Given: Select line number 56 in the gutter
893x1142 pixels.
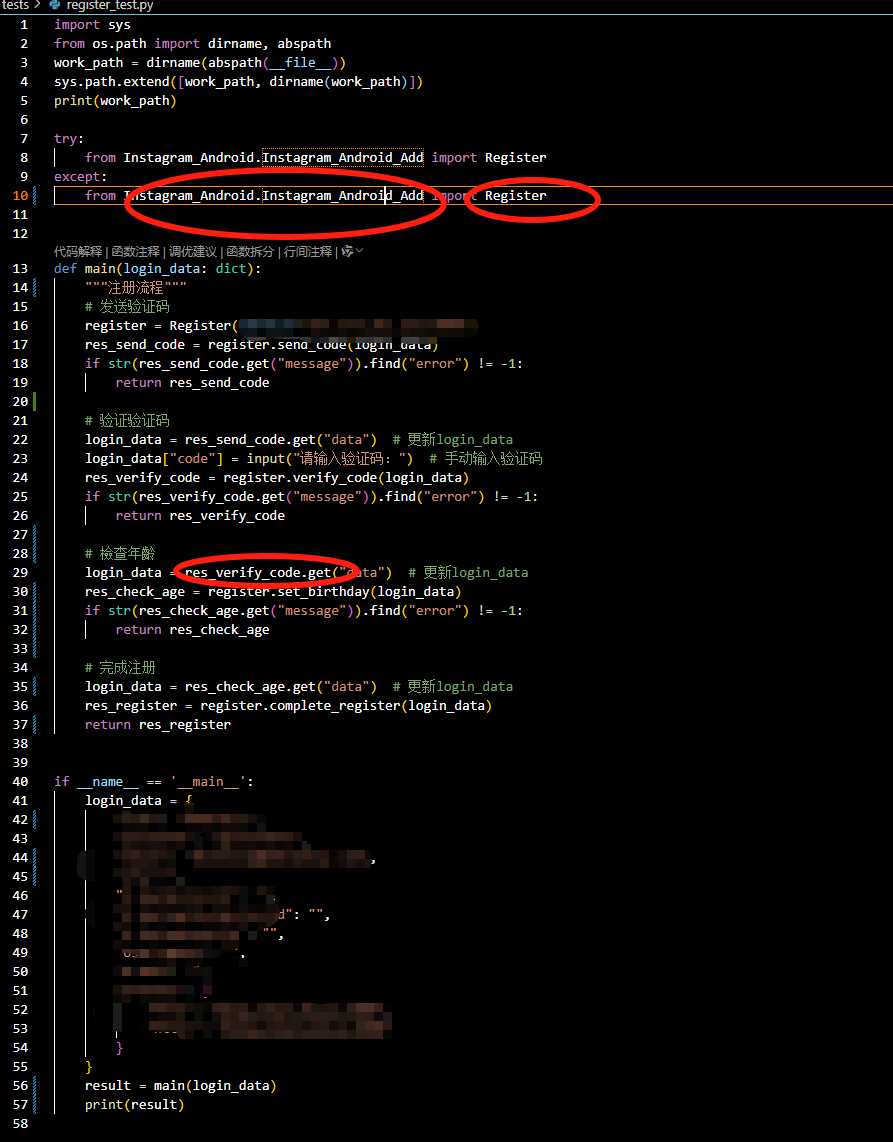Looking at the screenshot, I should 20,1086.
